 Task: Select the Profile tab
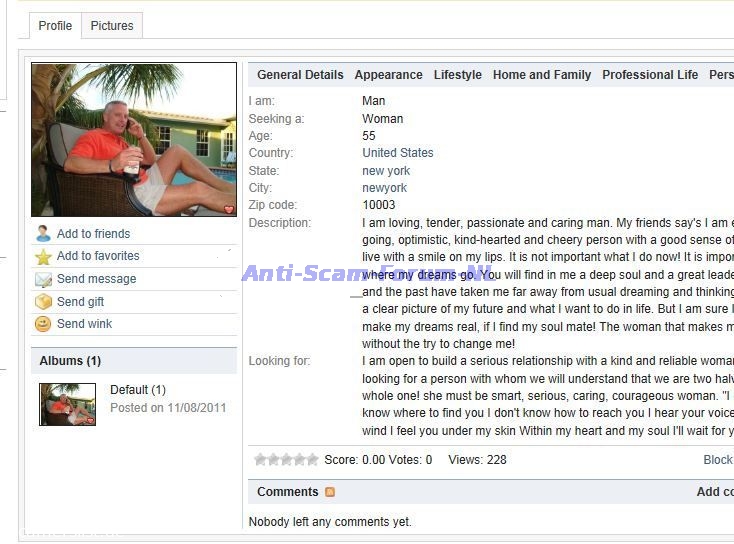[x=55, y=26]
